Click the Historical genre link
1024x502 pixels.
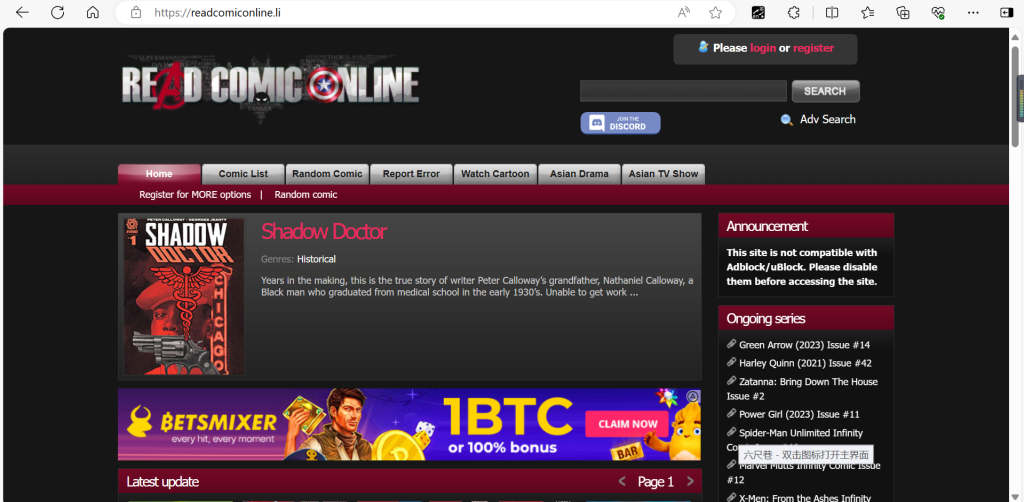[316, 259]
